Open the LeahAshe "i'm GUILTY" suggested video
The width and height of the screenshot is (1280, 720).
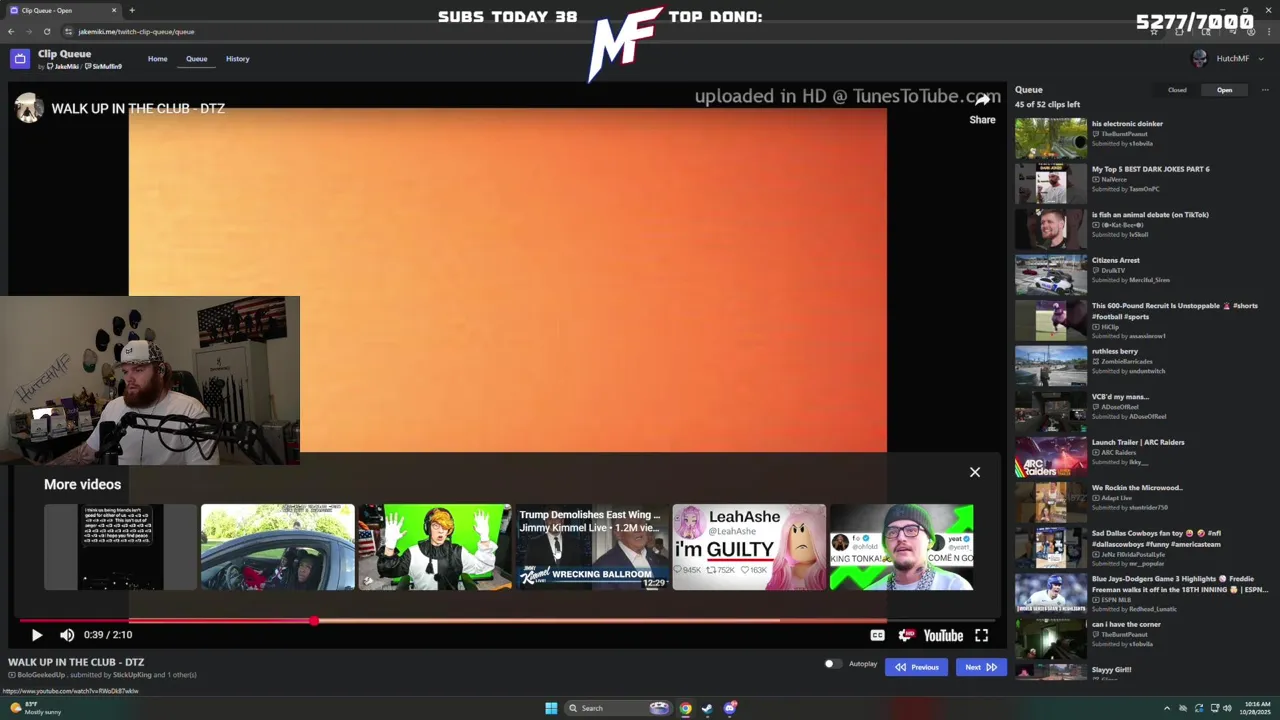pos(749,547)
